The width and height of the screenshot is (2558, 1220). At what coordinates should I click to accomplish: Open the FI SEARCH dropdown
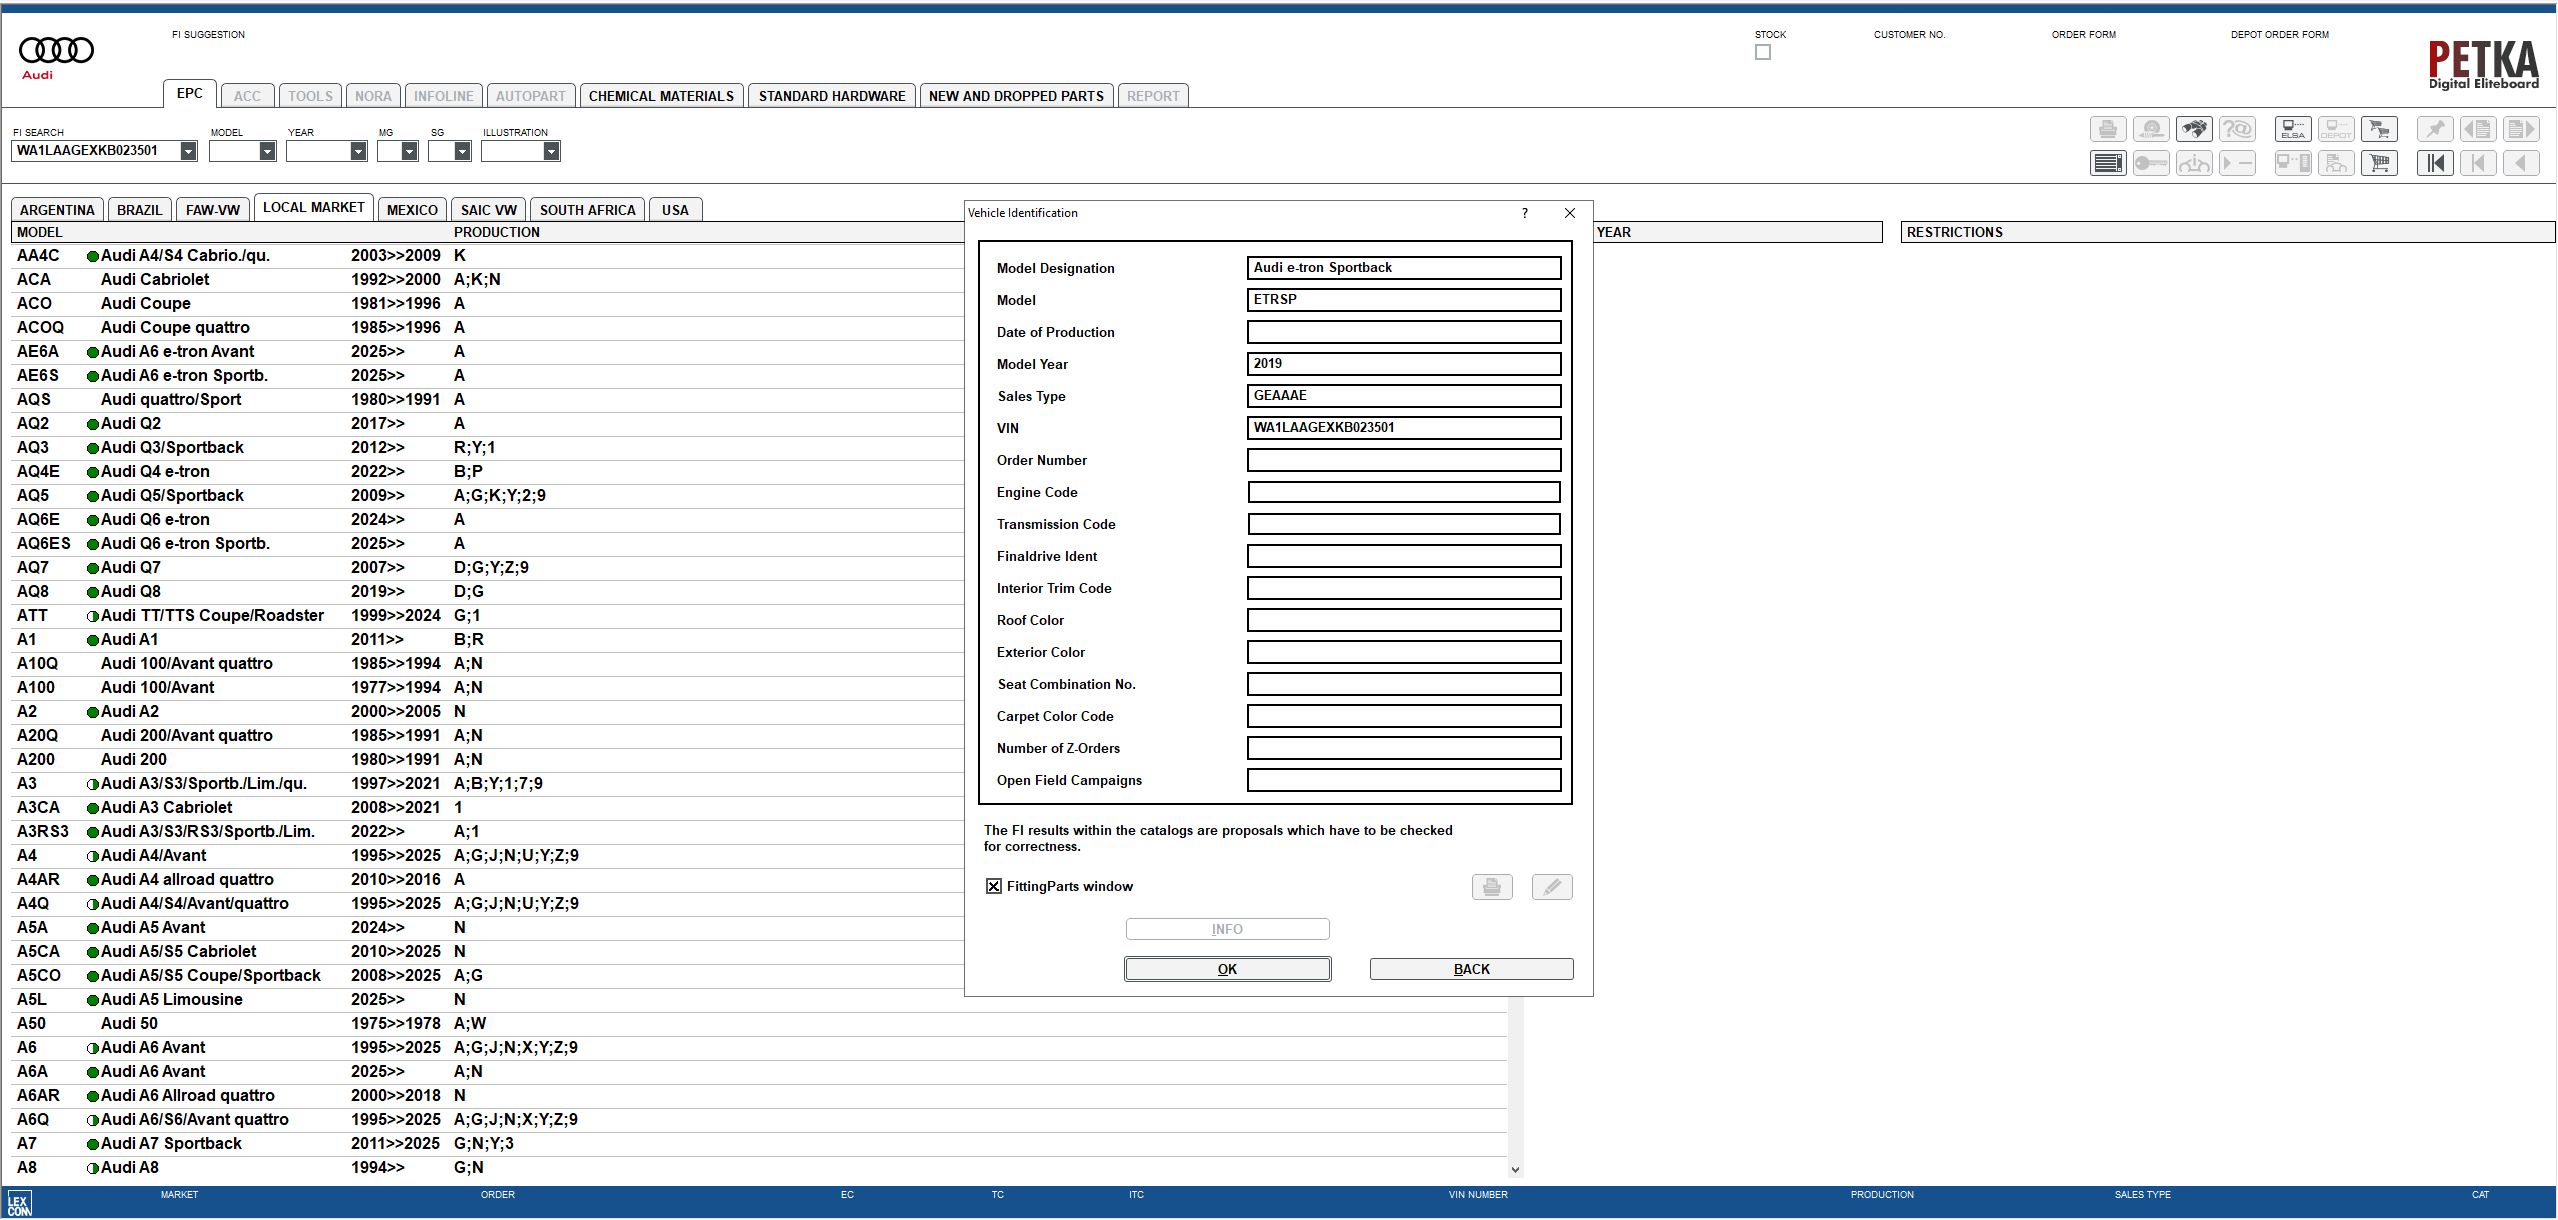point(188,151)
